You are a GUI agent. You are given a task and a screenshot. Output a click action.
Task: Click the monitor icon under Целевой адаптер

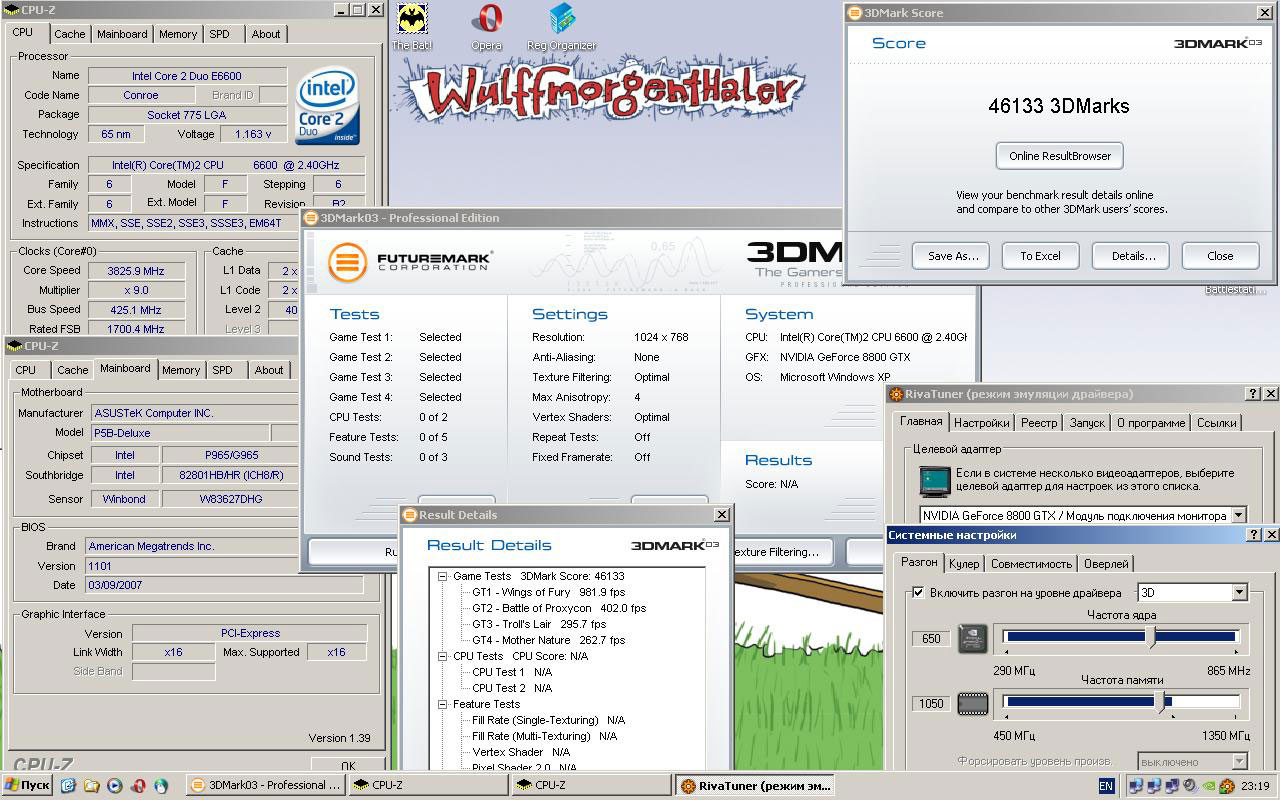click(x=934, y=481)
